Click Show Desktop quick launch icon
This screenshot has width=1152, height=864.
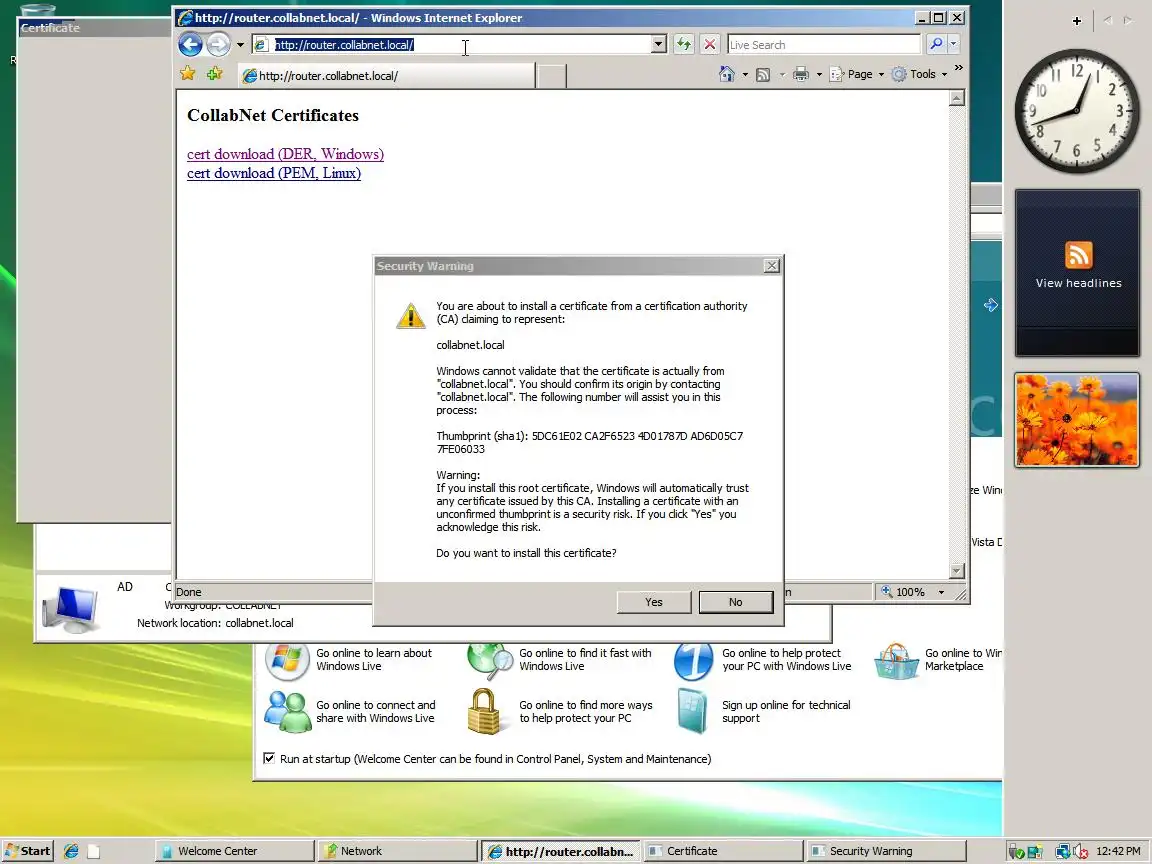pyautogui.click(x=93, y=851)
